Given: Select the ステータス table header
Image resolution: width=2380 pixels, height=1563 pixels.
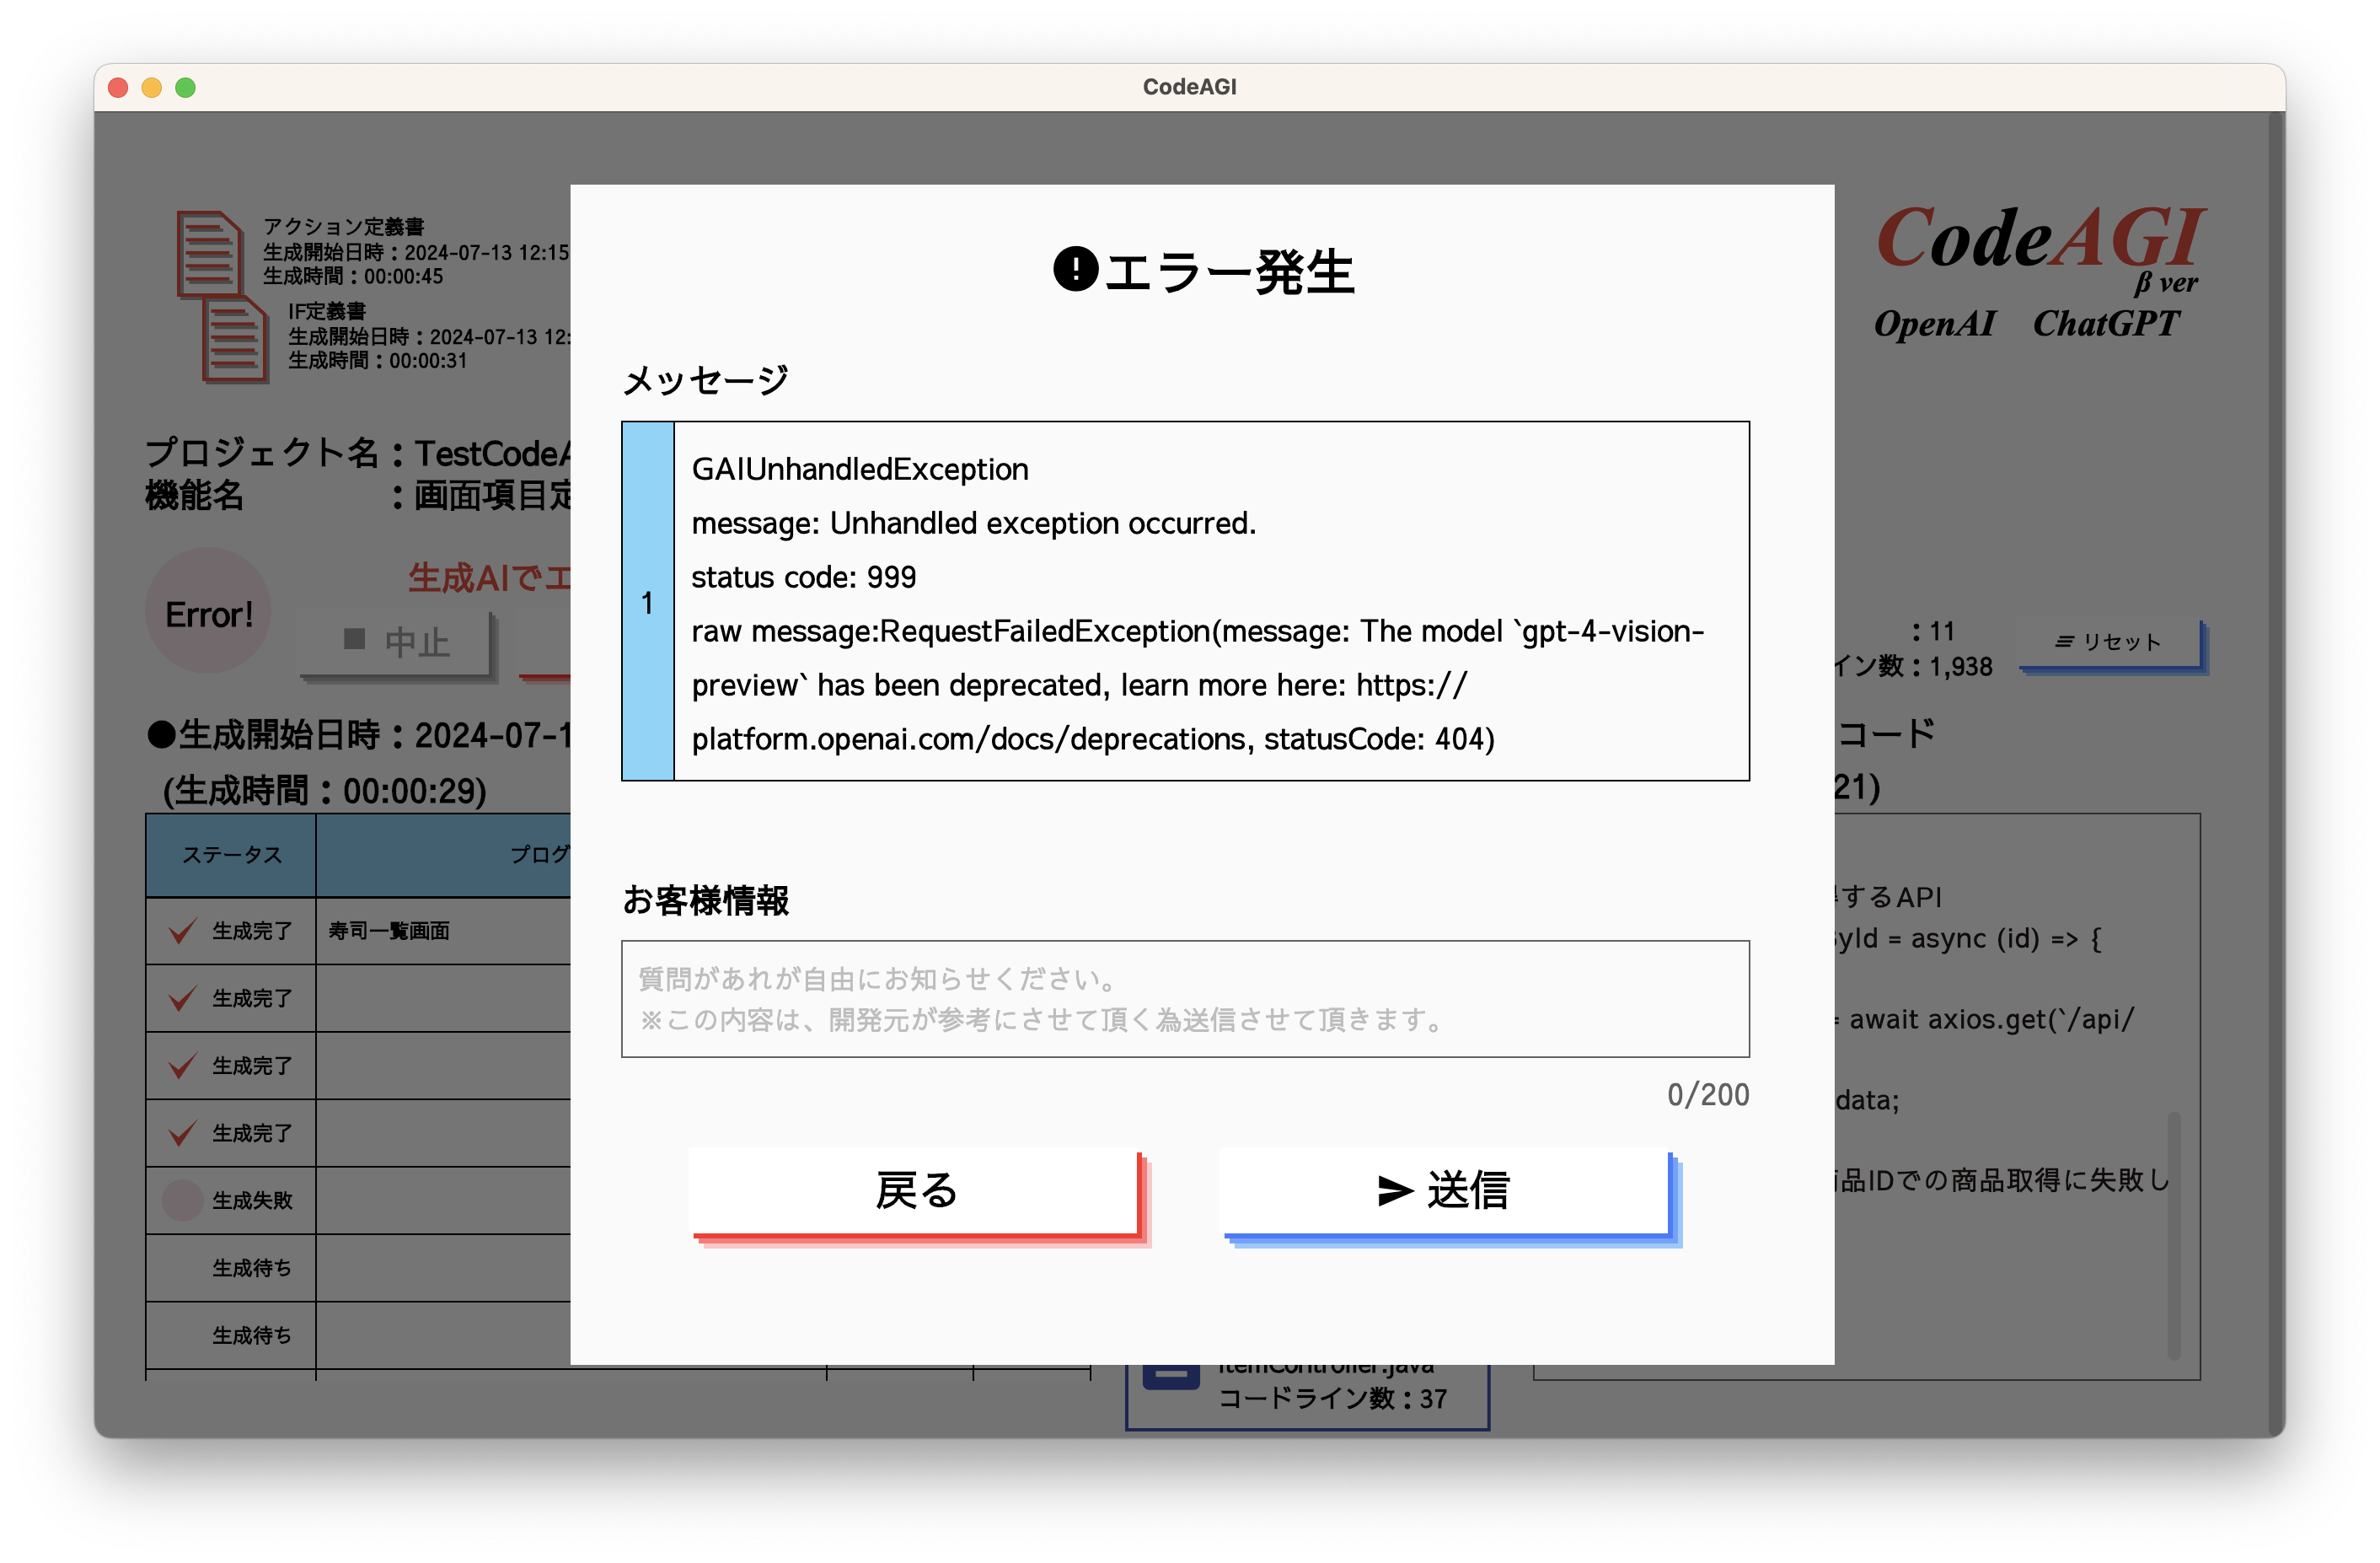Looking at the screenshot, I should point(230,855).
